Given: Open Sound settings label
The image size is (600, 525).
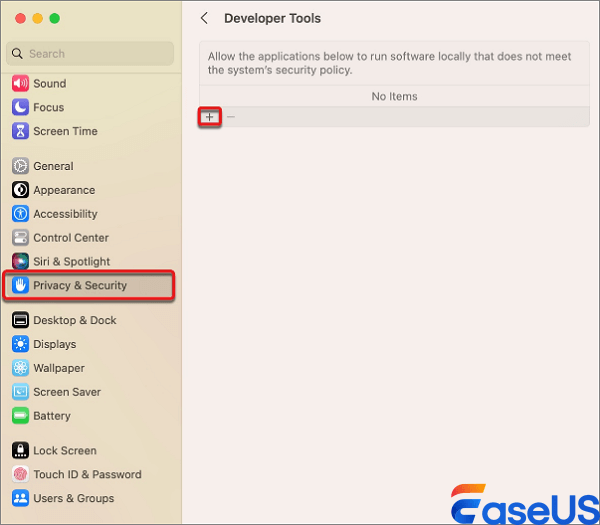Looking at the screenshot, I should point(50,83).
